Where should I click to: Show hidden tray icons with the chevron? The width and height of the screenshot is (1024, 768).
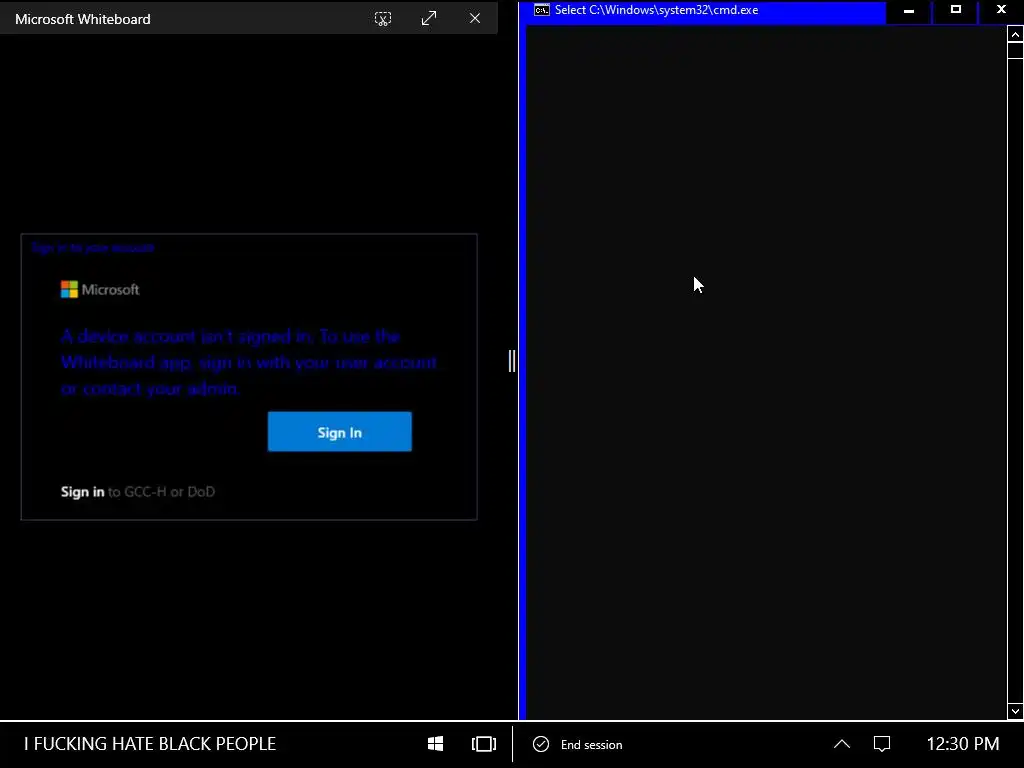point(842,744)
